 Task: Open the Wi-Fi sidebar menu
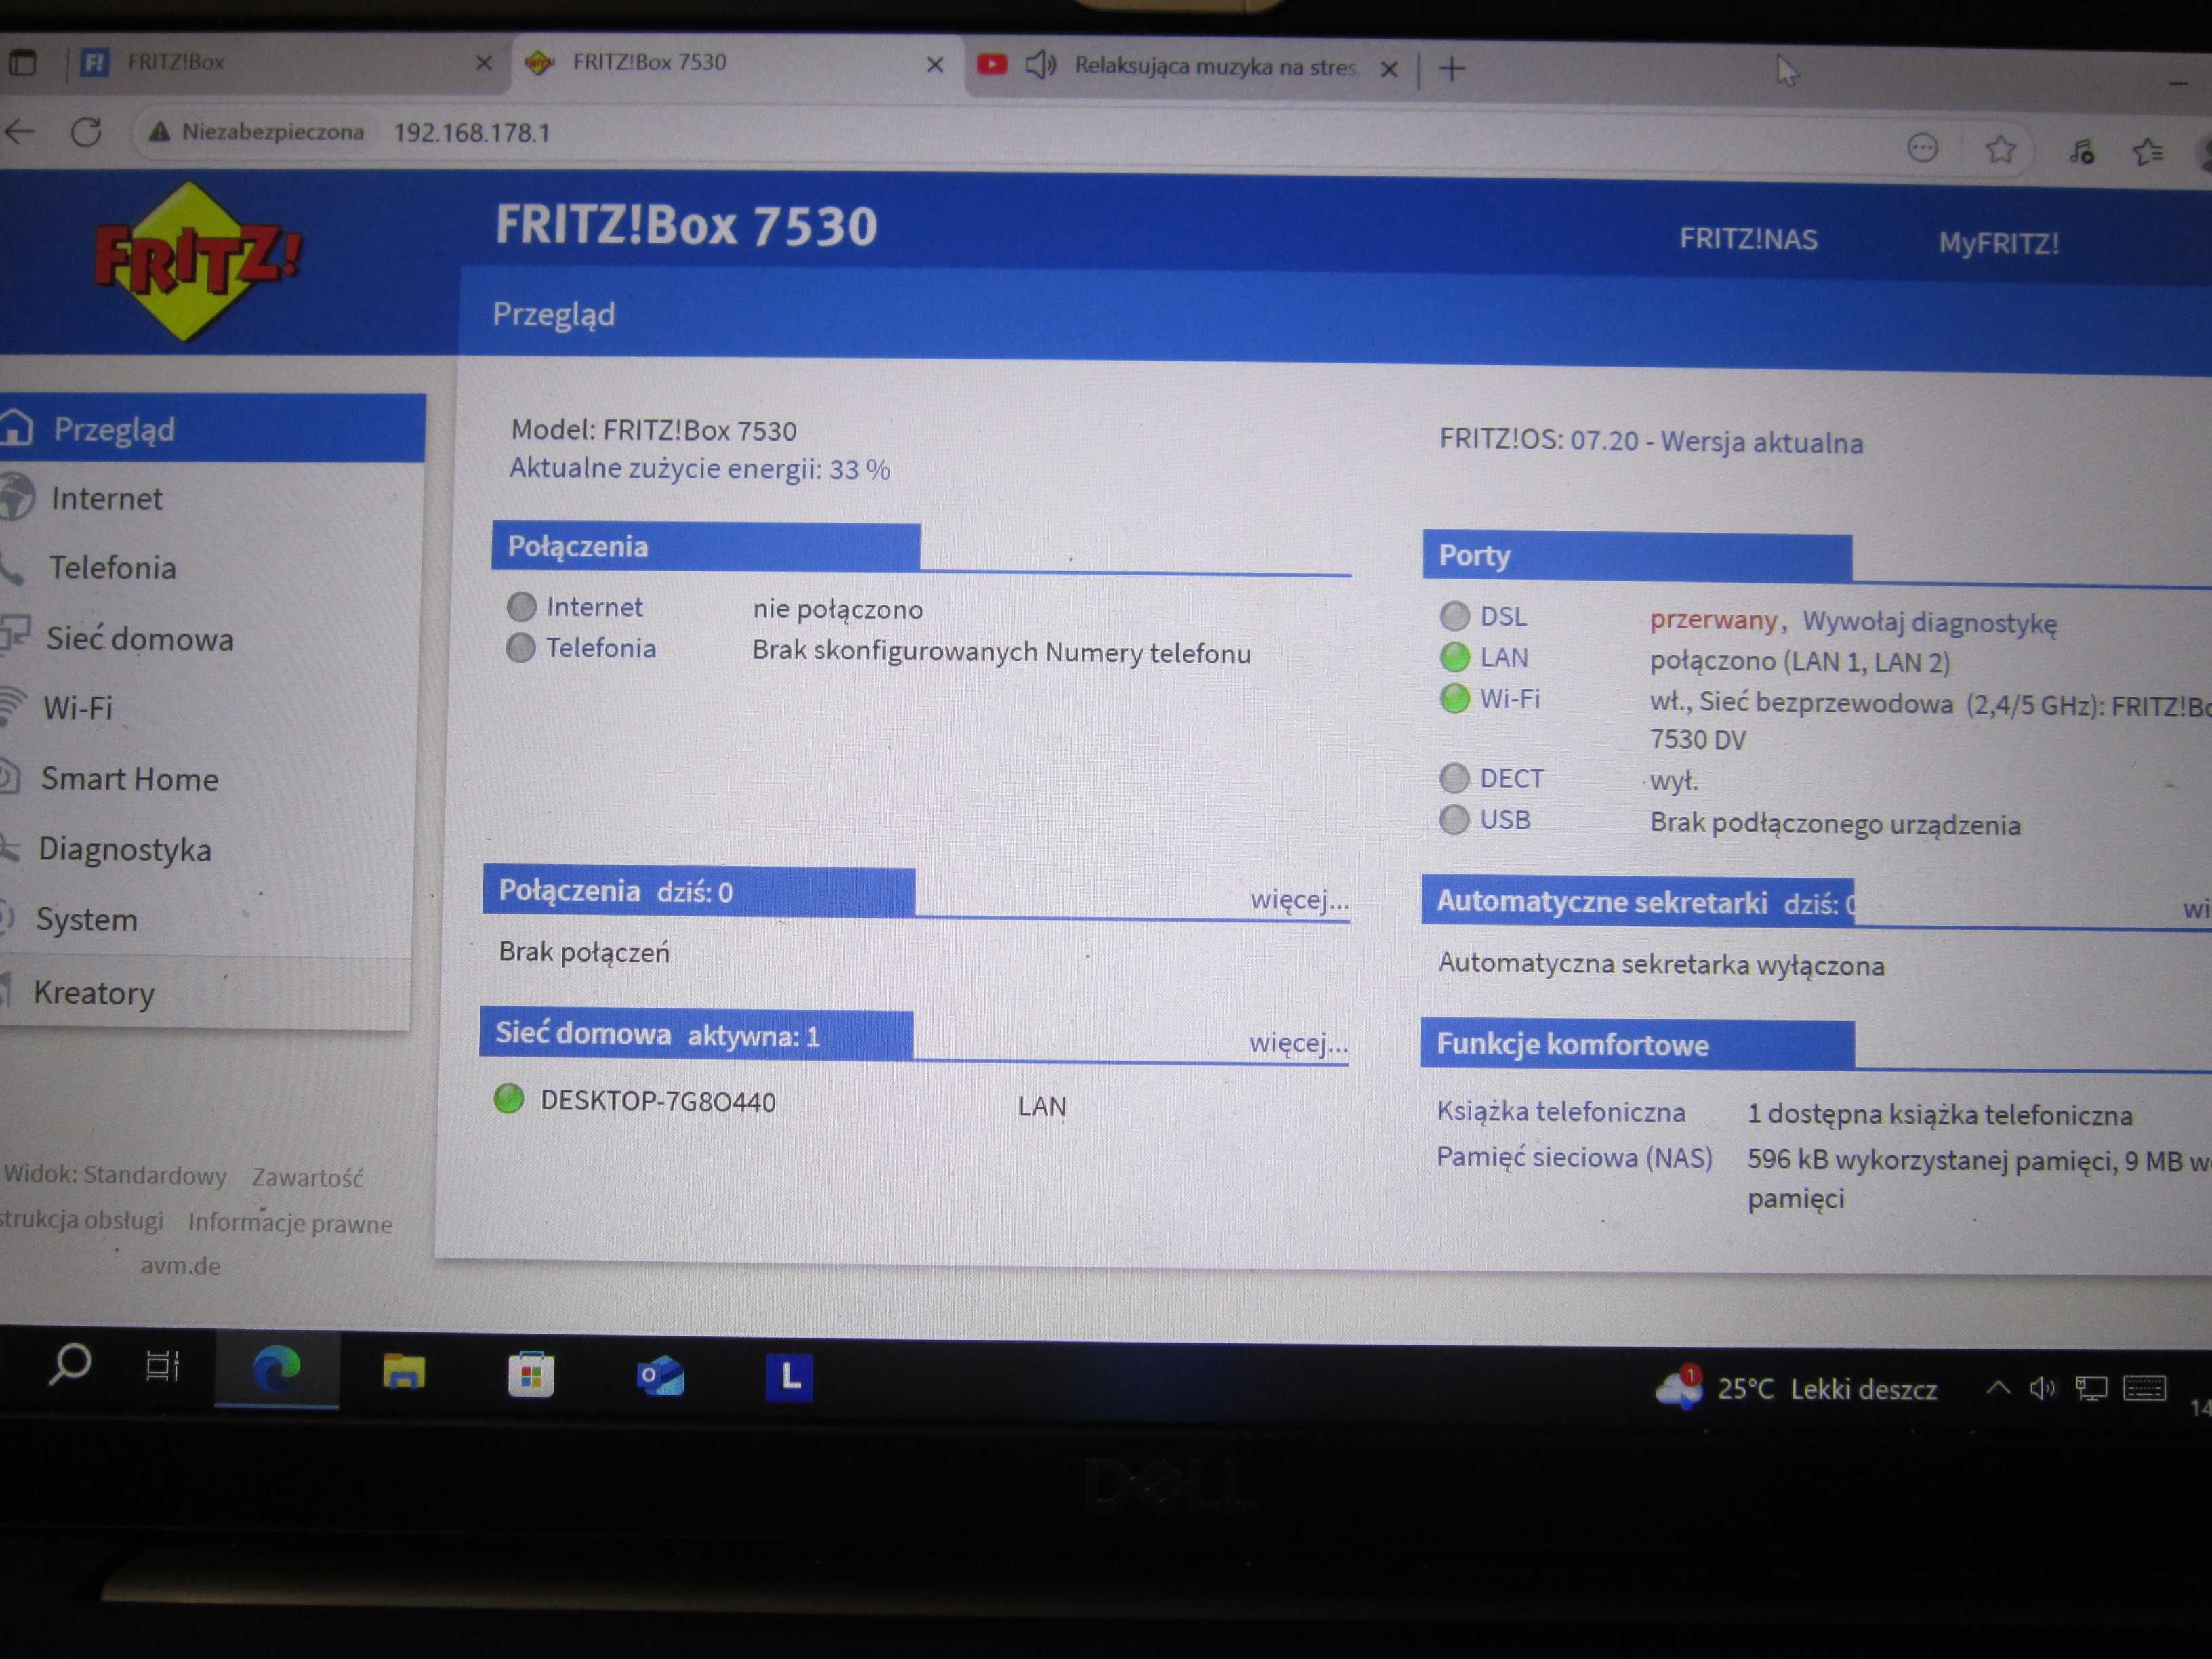[77, 708]
